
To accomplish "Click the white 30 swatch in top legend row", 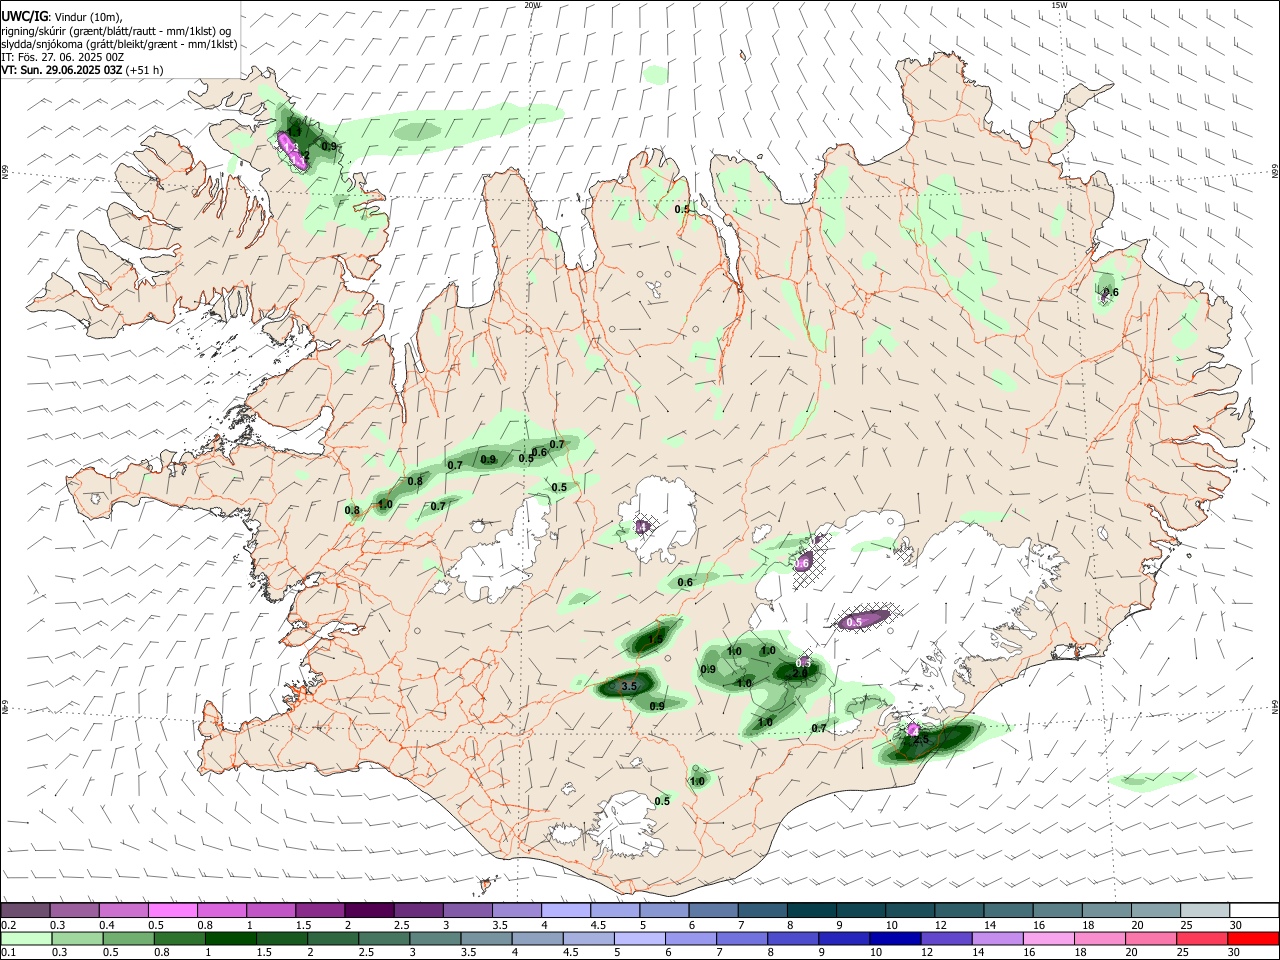I will [x=1253, y=911].
